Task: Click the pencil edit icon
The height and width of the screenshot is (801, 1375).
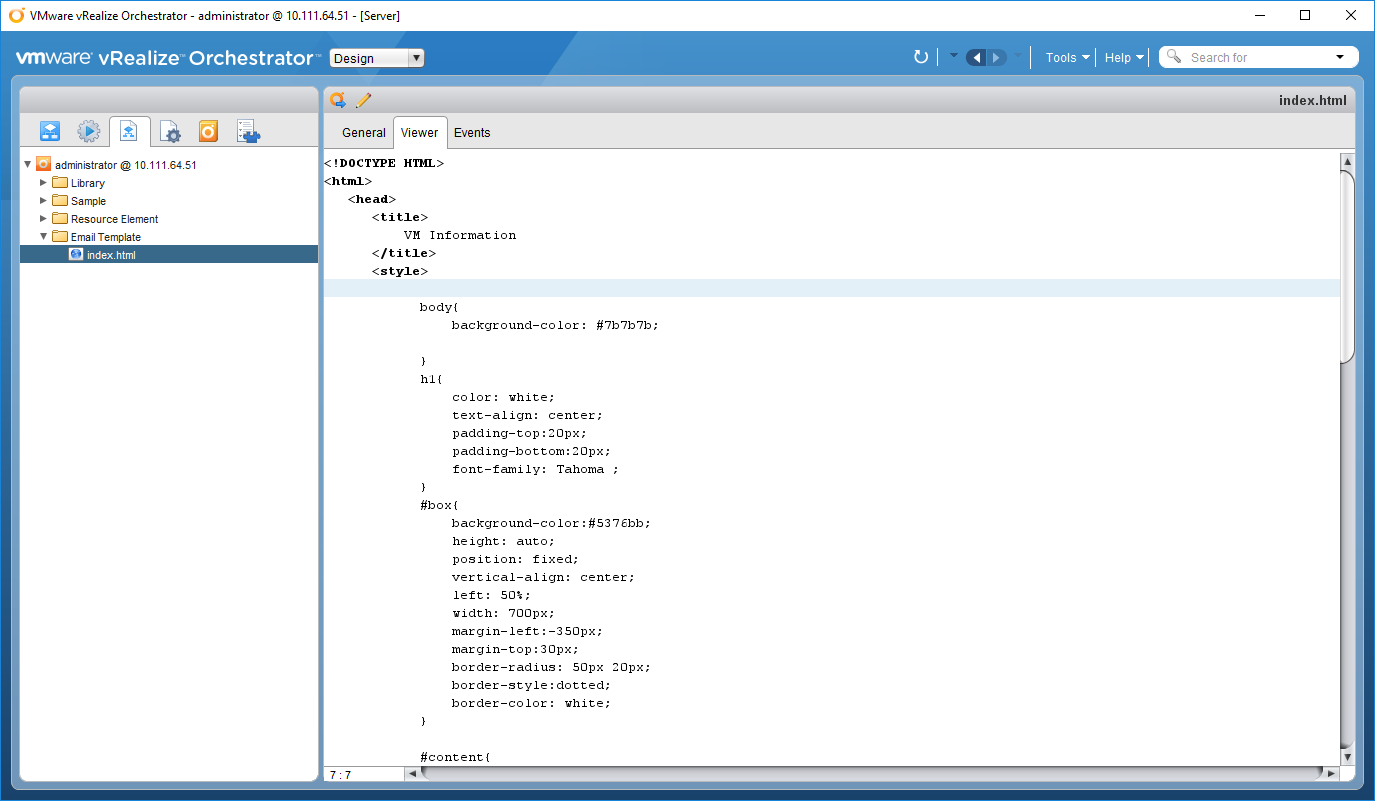Action: (364, 100)
